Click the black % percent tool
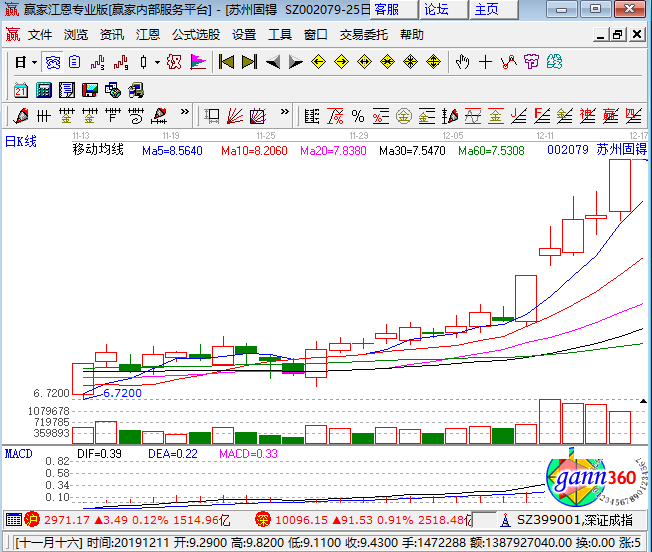The height and width of the screenshot is (552, 652). click(x=358, y=116)
